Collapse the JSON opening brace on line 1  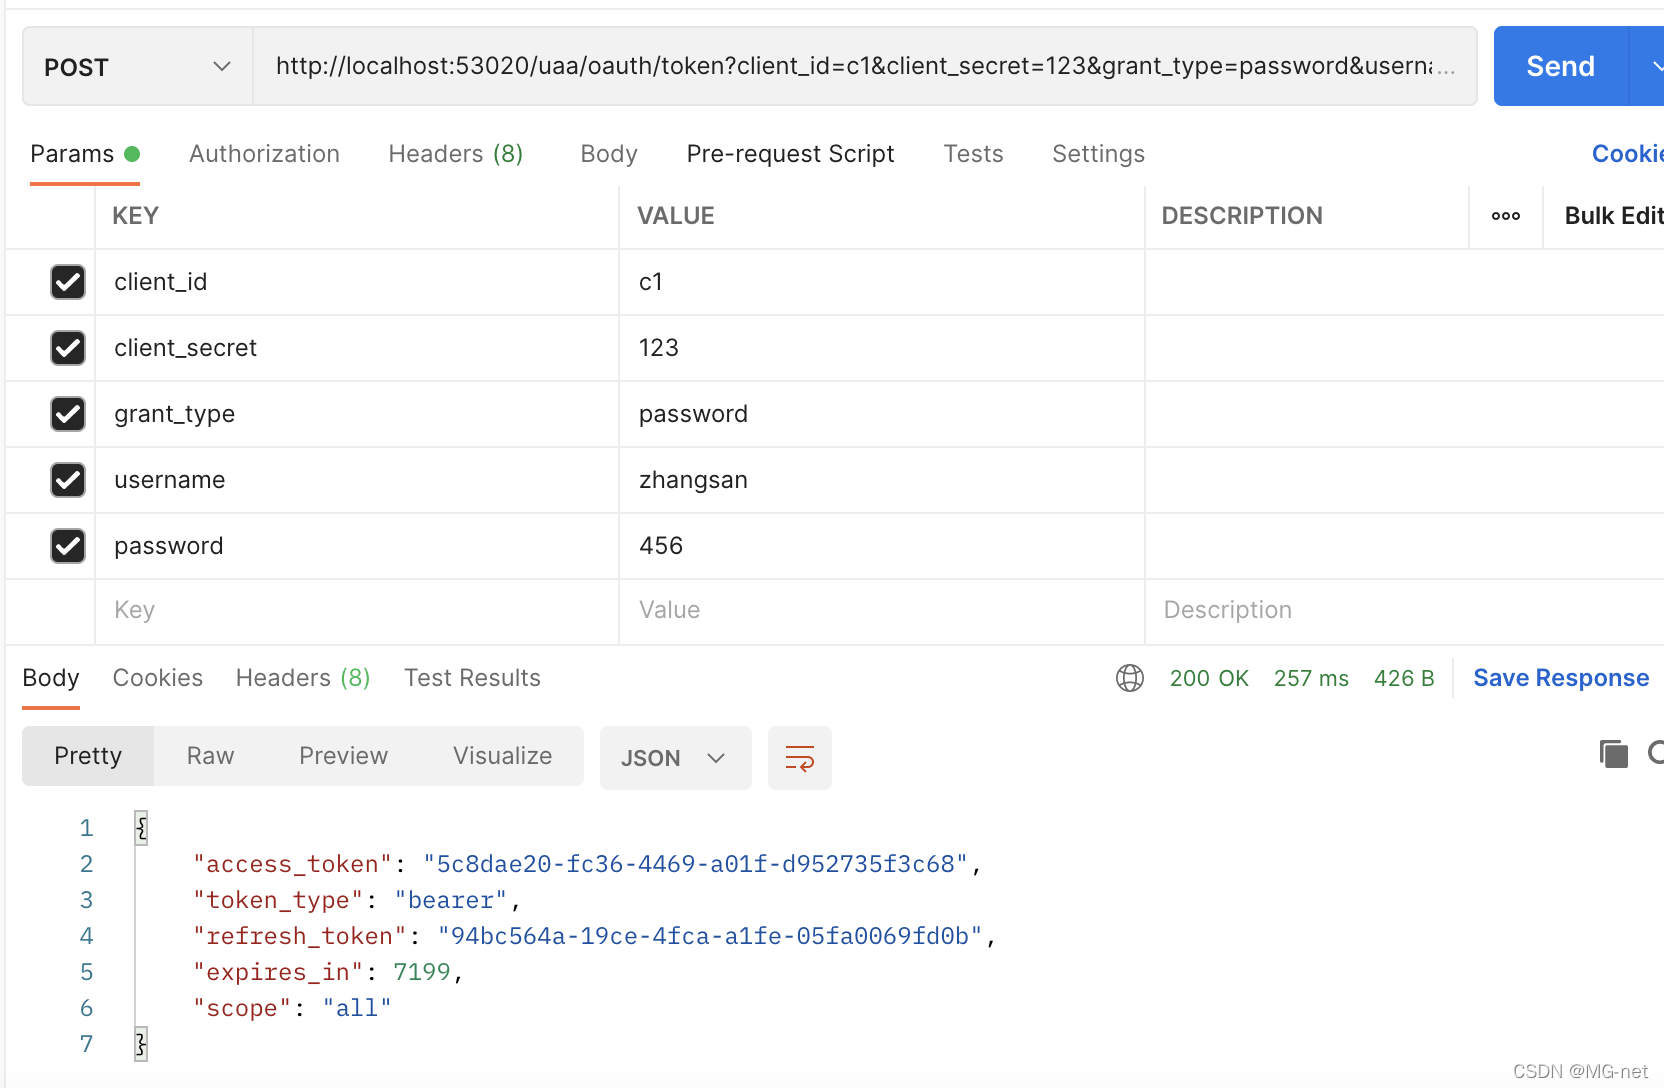pyautogui.click(x=141, y=828)
